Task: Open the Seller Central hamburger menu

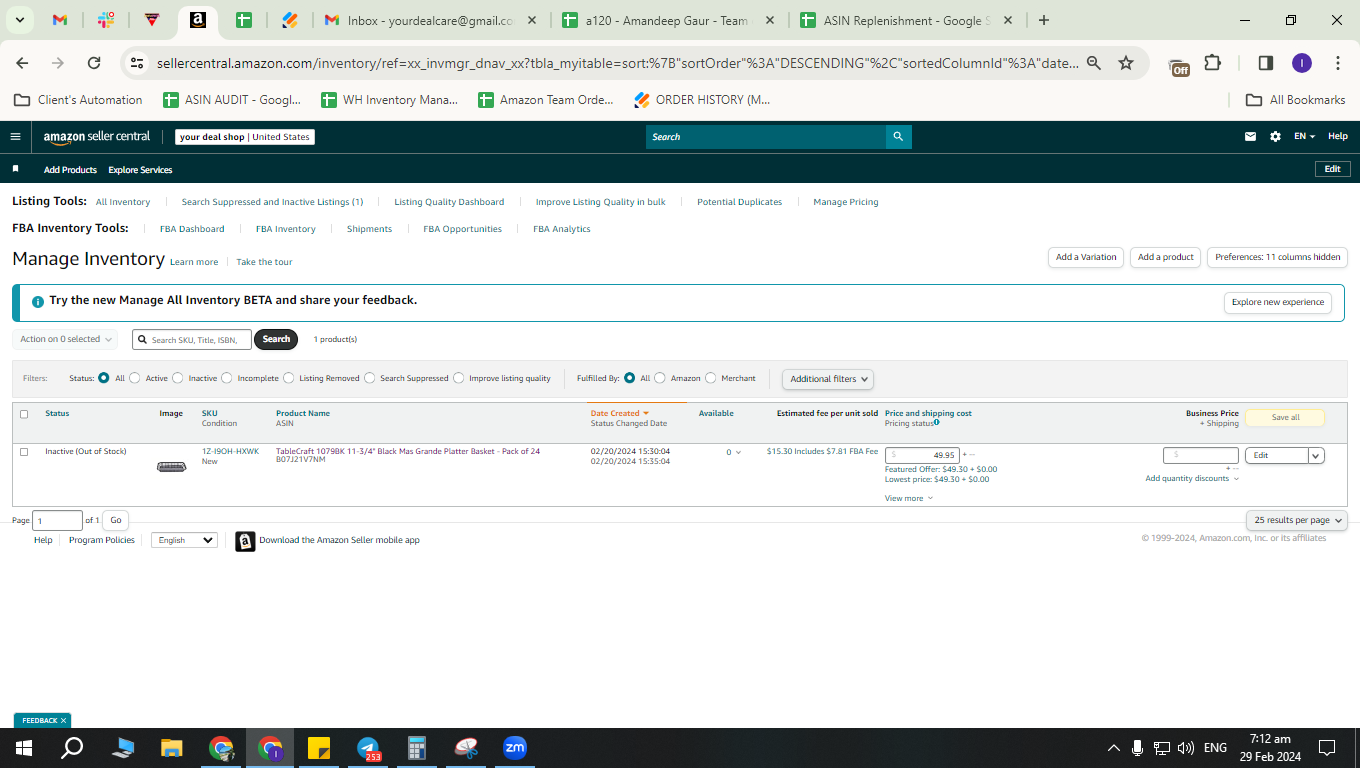Action: [x=15, y=137]
